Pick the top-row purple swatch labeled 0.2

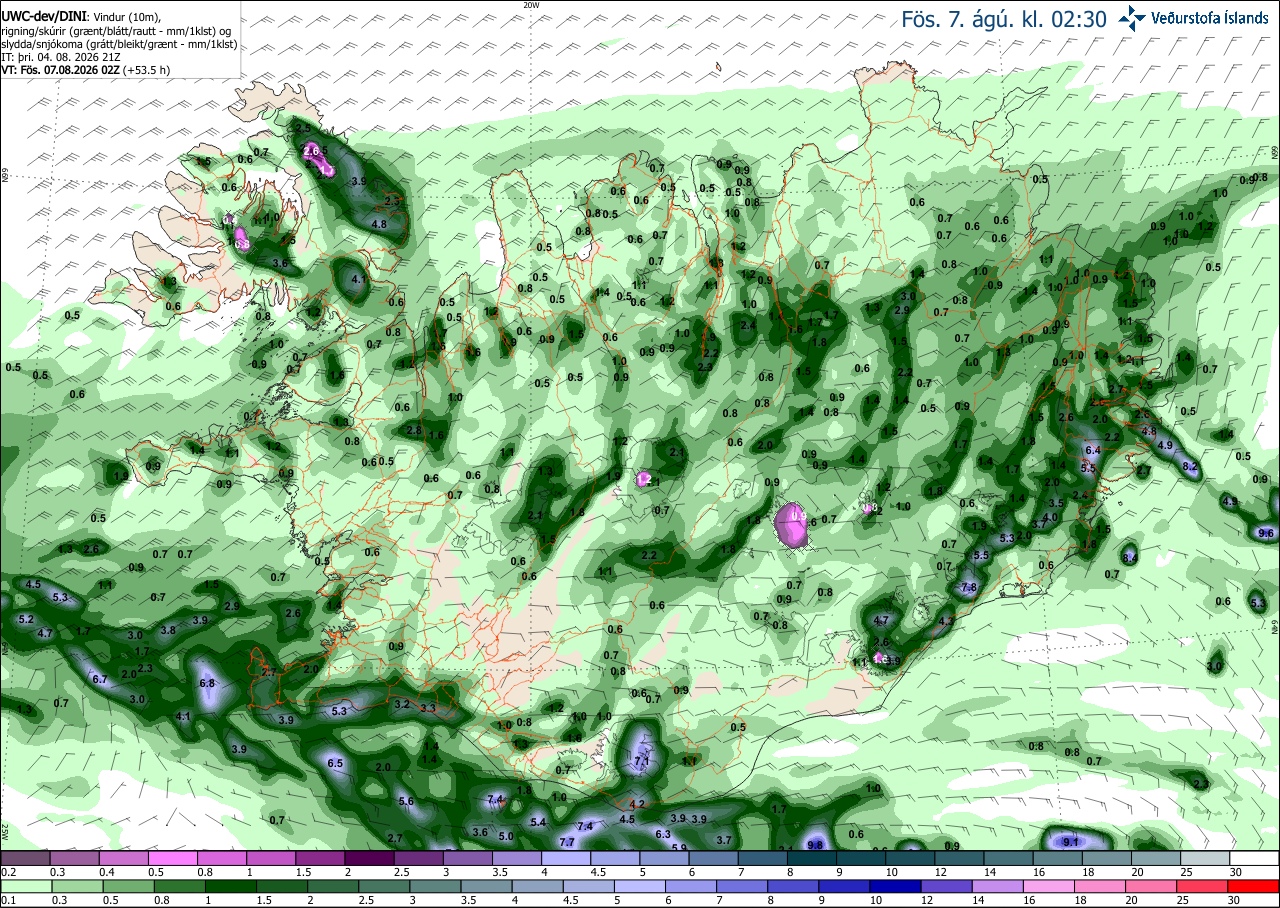[x=25, y=858]
